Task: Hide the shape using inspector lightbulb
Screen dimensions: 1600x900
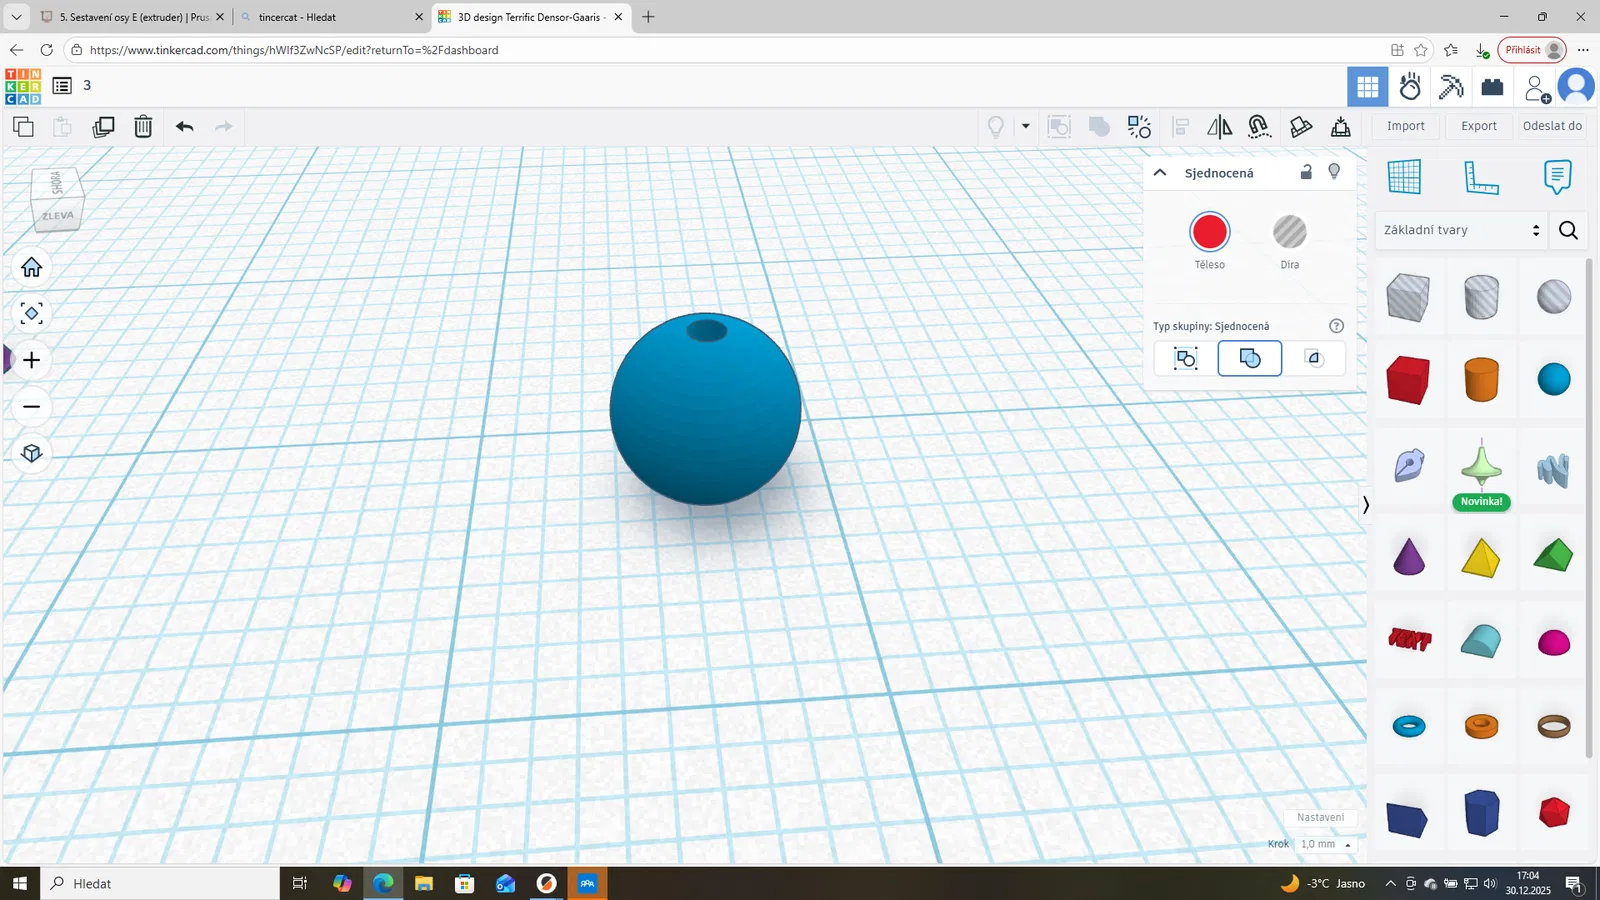Action: [1334, 172]
